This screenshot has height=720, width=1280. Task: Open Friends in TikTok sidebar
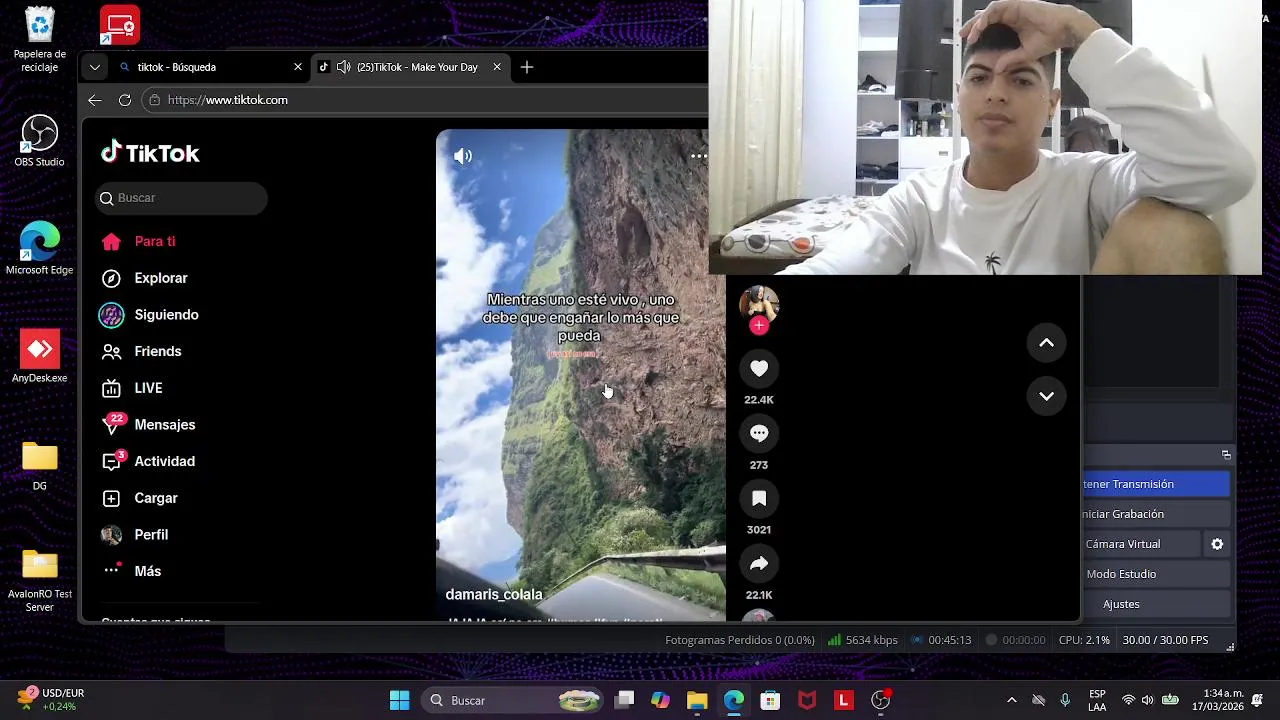tap(142, 351)
